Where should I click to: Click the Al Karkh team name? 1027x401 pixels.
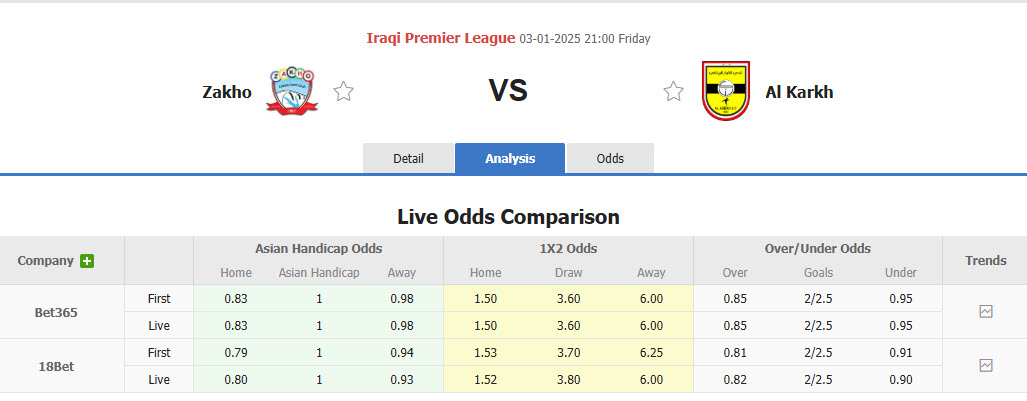click(799, 92)
